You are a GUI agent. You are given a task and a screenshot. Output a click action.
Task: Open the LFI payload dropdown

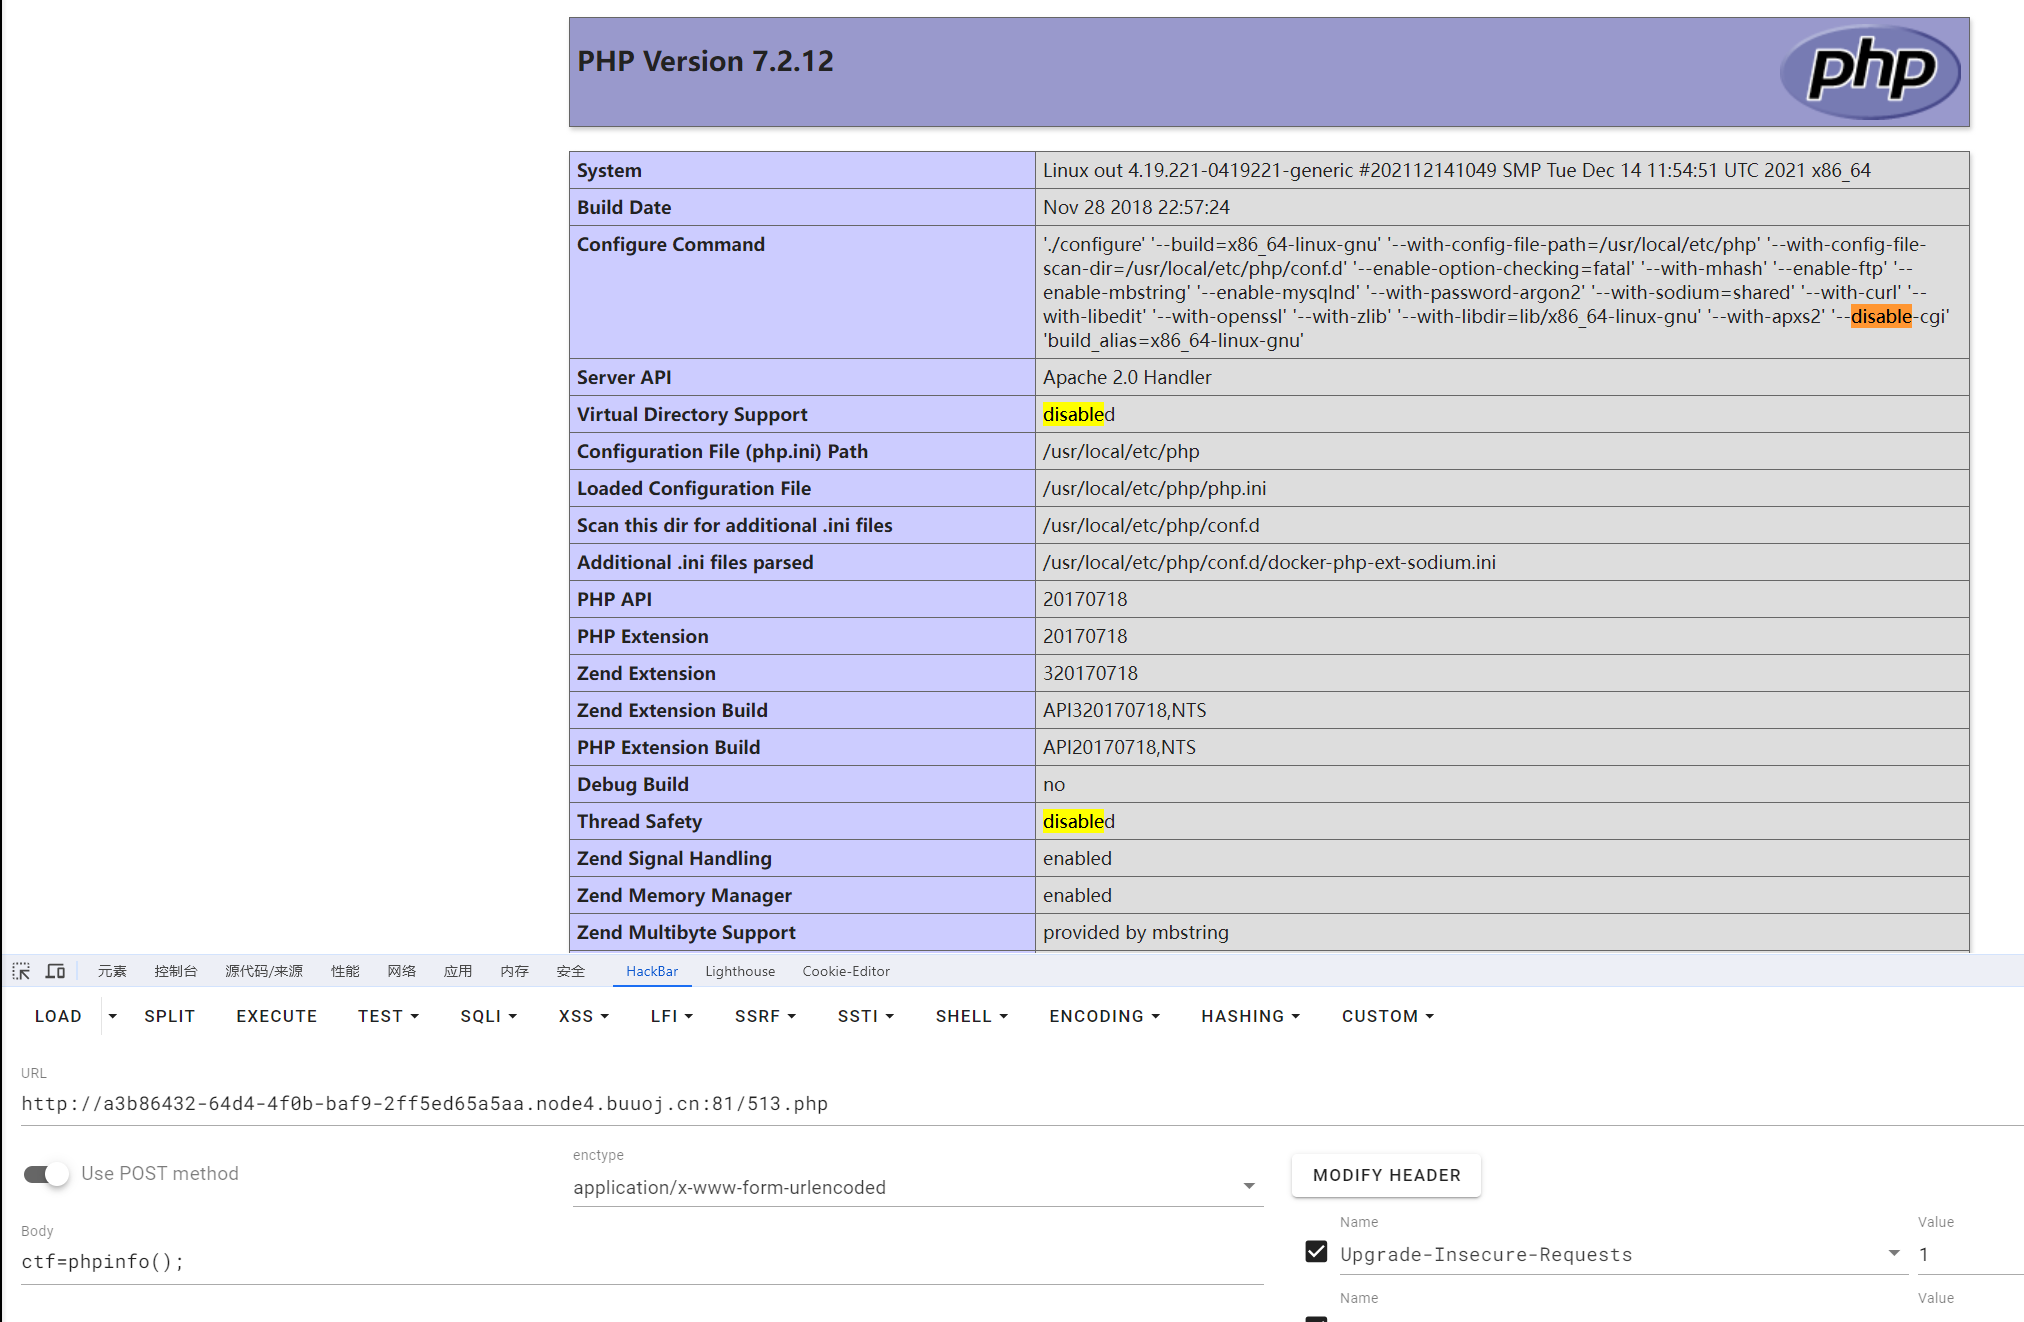click(x=671, y=1016)
